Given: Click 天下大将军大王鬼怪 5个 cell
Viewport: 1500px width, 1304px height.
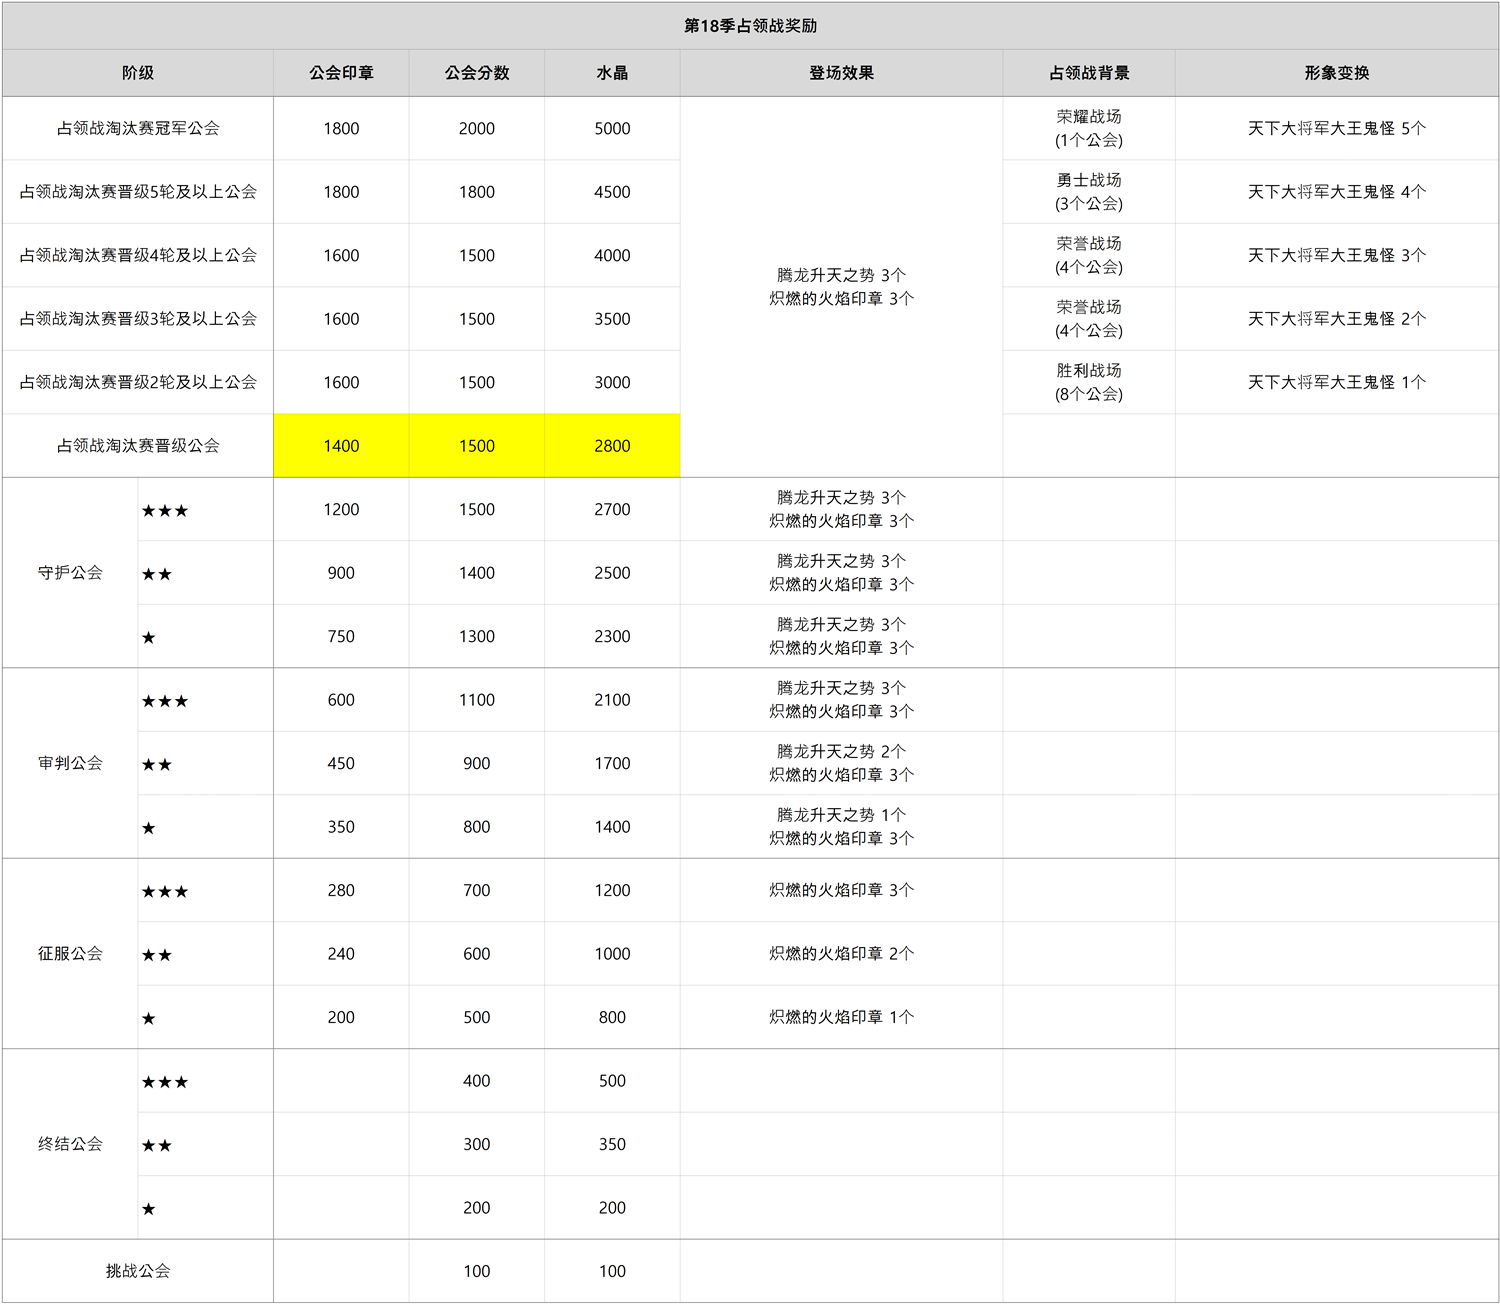Looking at the screenshot, I should tap(1336, 128).
